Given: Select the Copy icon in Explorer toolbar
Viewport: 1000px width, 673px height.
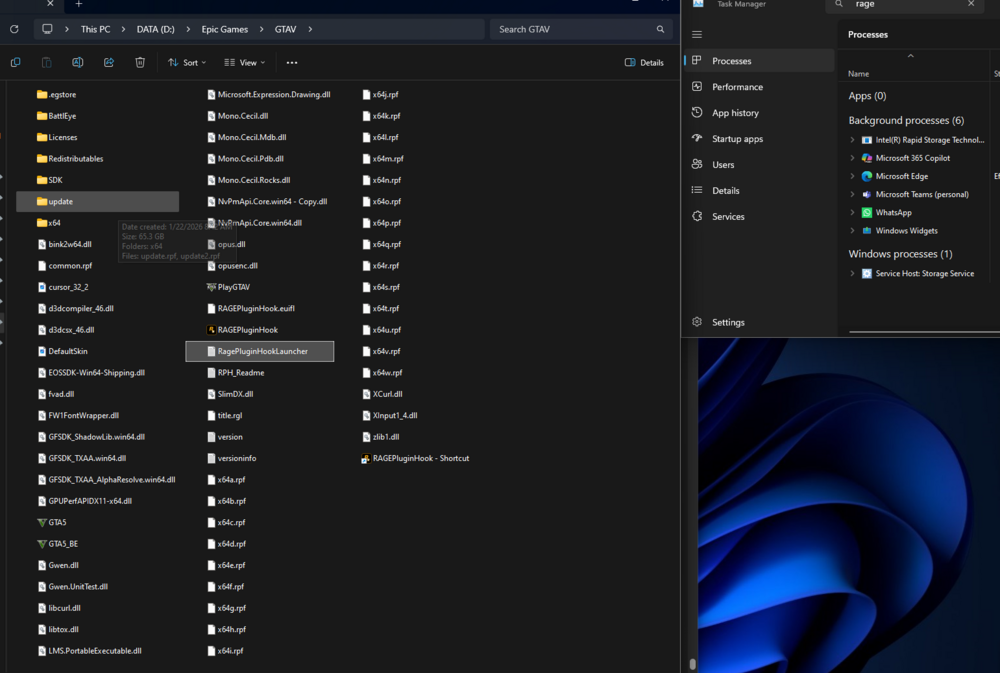Looking at the screenshot, I should coord(15,62).
